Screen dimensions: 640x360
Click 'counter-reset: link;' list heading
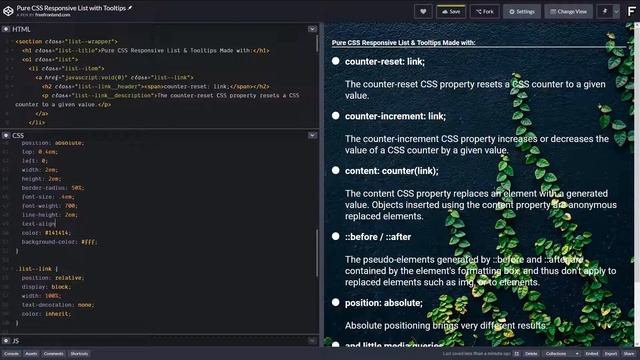(384, 62)
